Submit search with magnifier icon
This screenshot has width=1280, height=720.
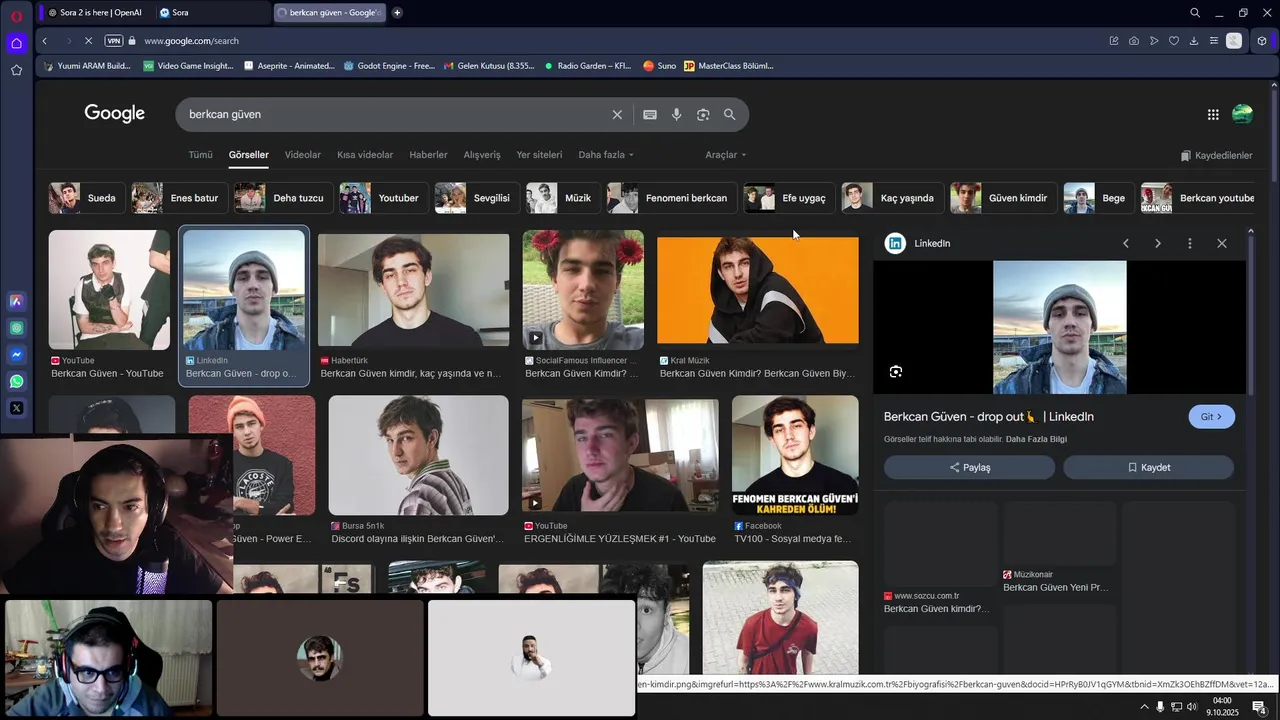tap(730, 115)
